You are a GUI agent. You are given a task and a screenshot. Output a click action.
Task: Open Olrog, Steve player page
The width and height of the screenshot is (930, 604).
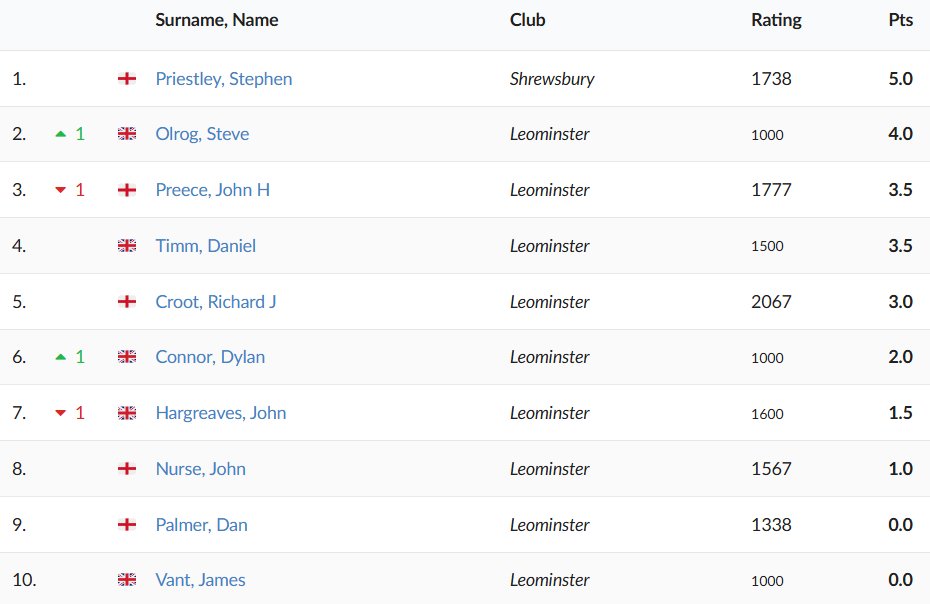point(202,134)
